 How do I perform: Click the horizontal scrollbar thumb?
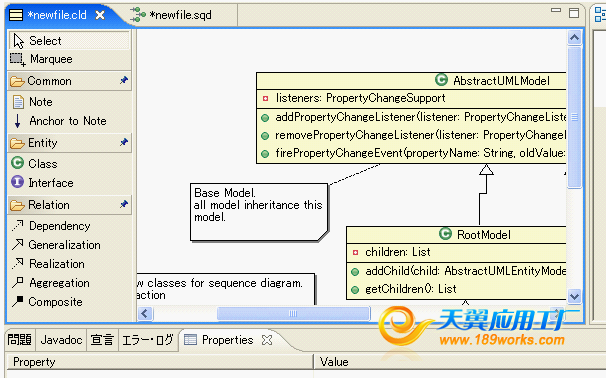tap(293, 313)
